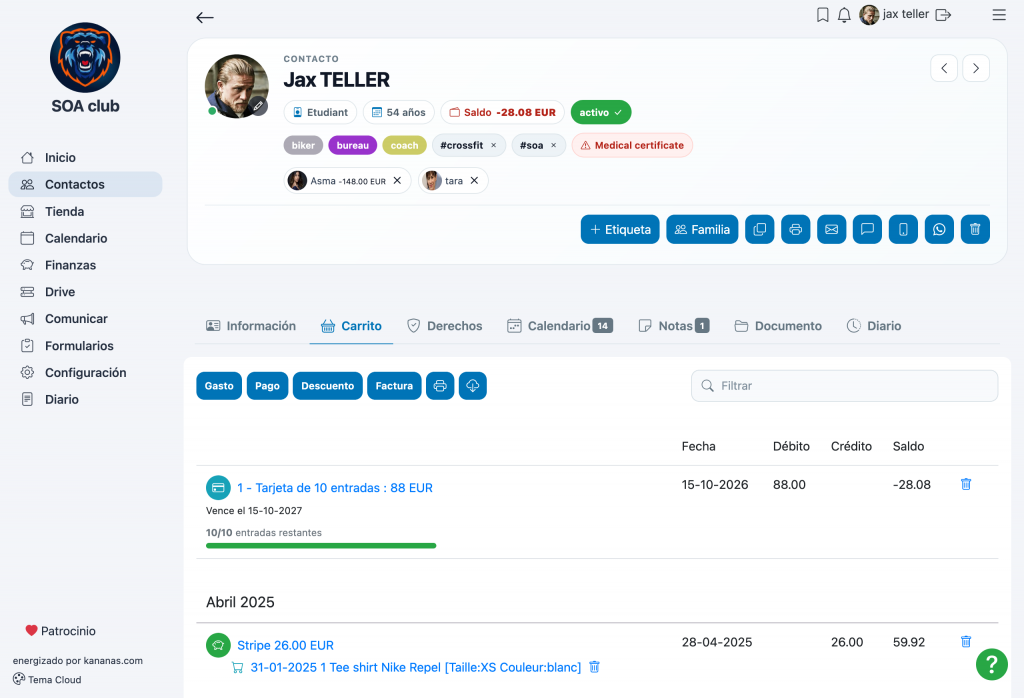1024x698 pixels.
Task: Click the Familia button
Action: click(702, 229)
